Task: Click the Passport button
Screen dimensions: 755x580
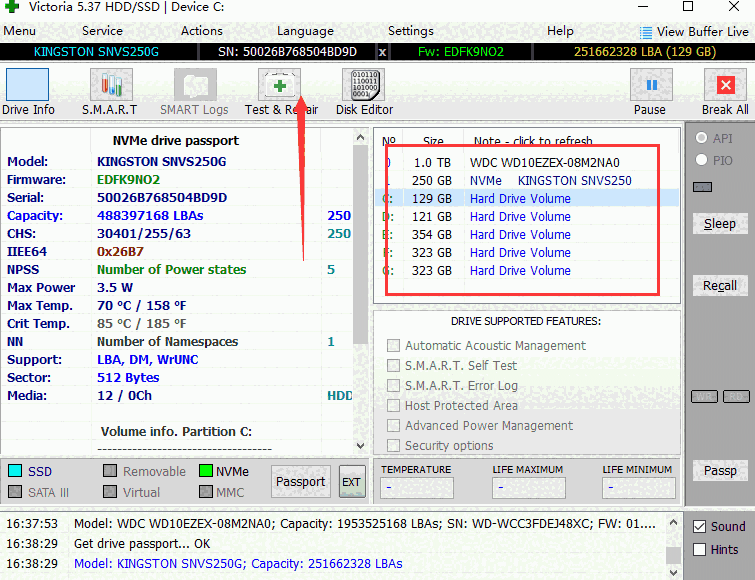Action: coord(300,481)
